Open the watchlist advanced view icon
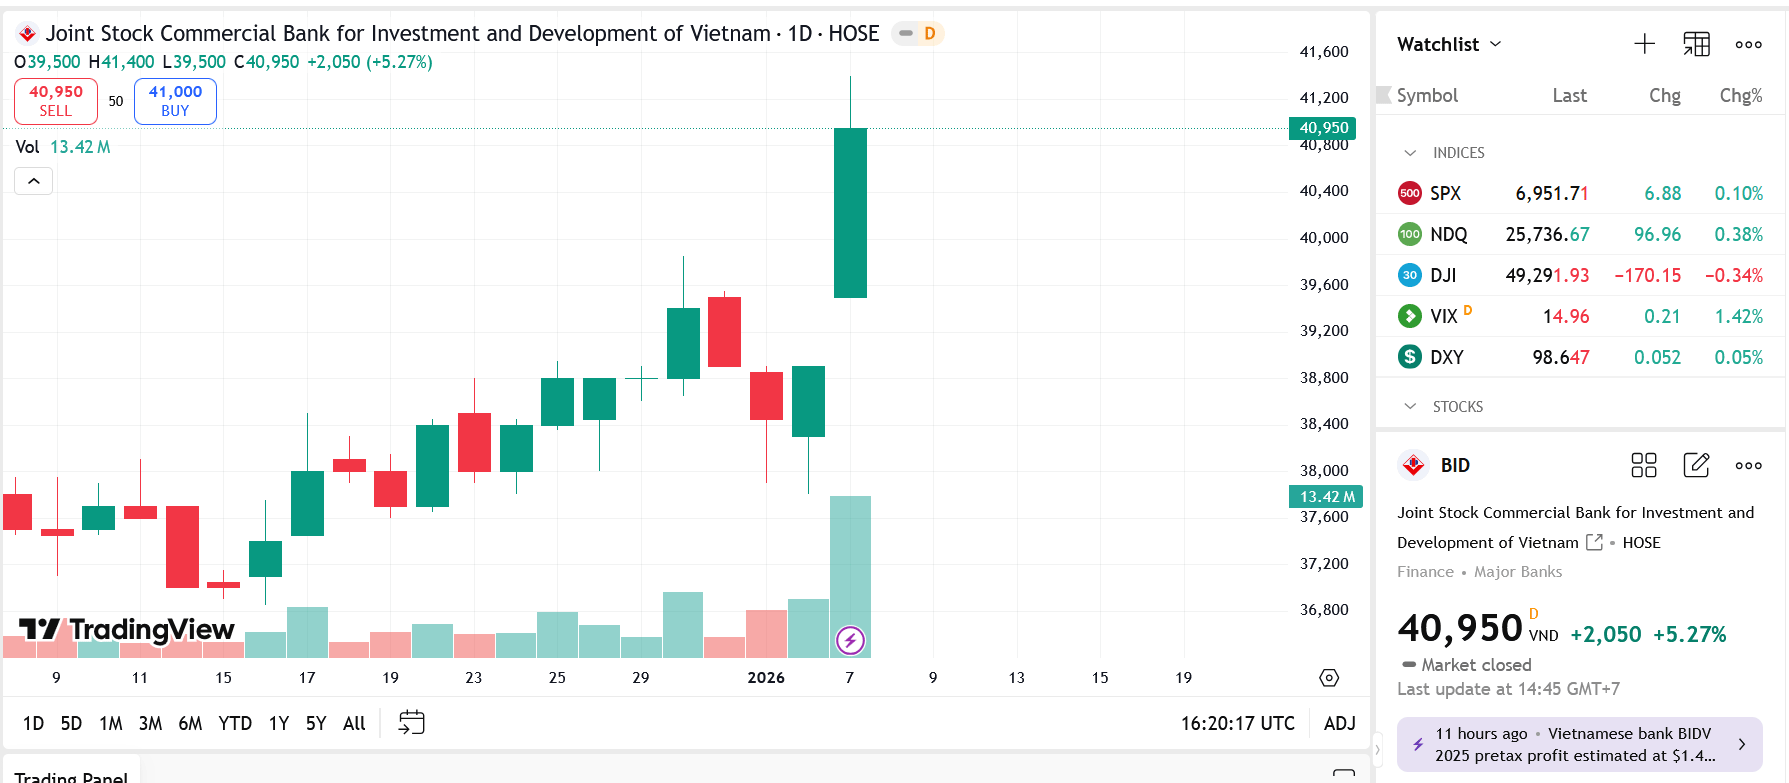Image resolution: width=1789 pixels, height=783 pixels. (1696, 44)
